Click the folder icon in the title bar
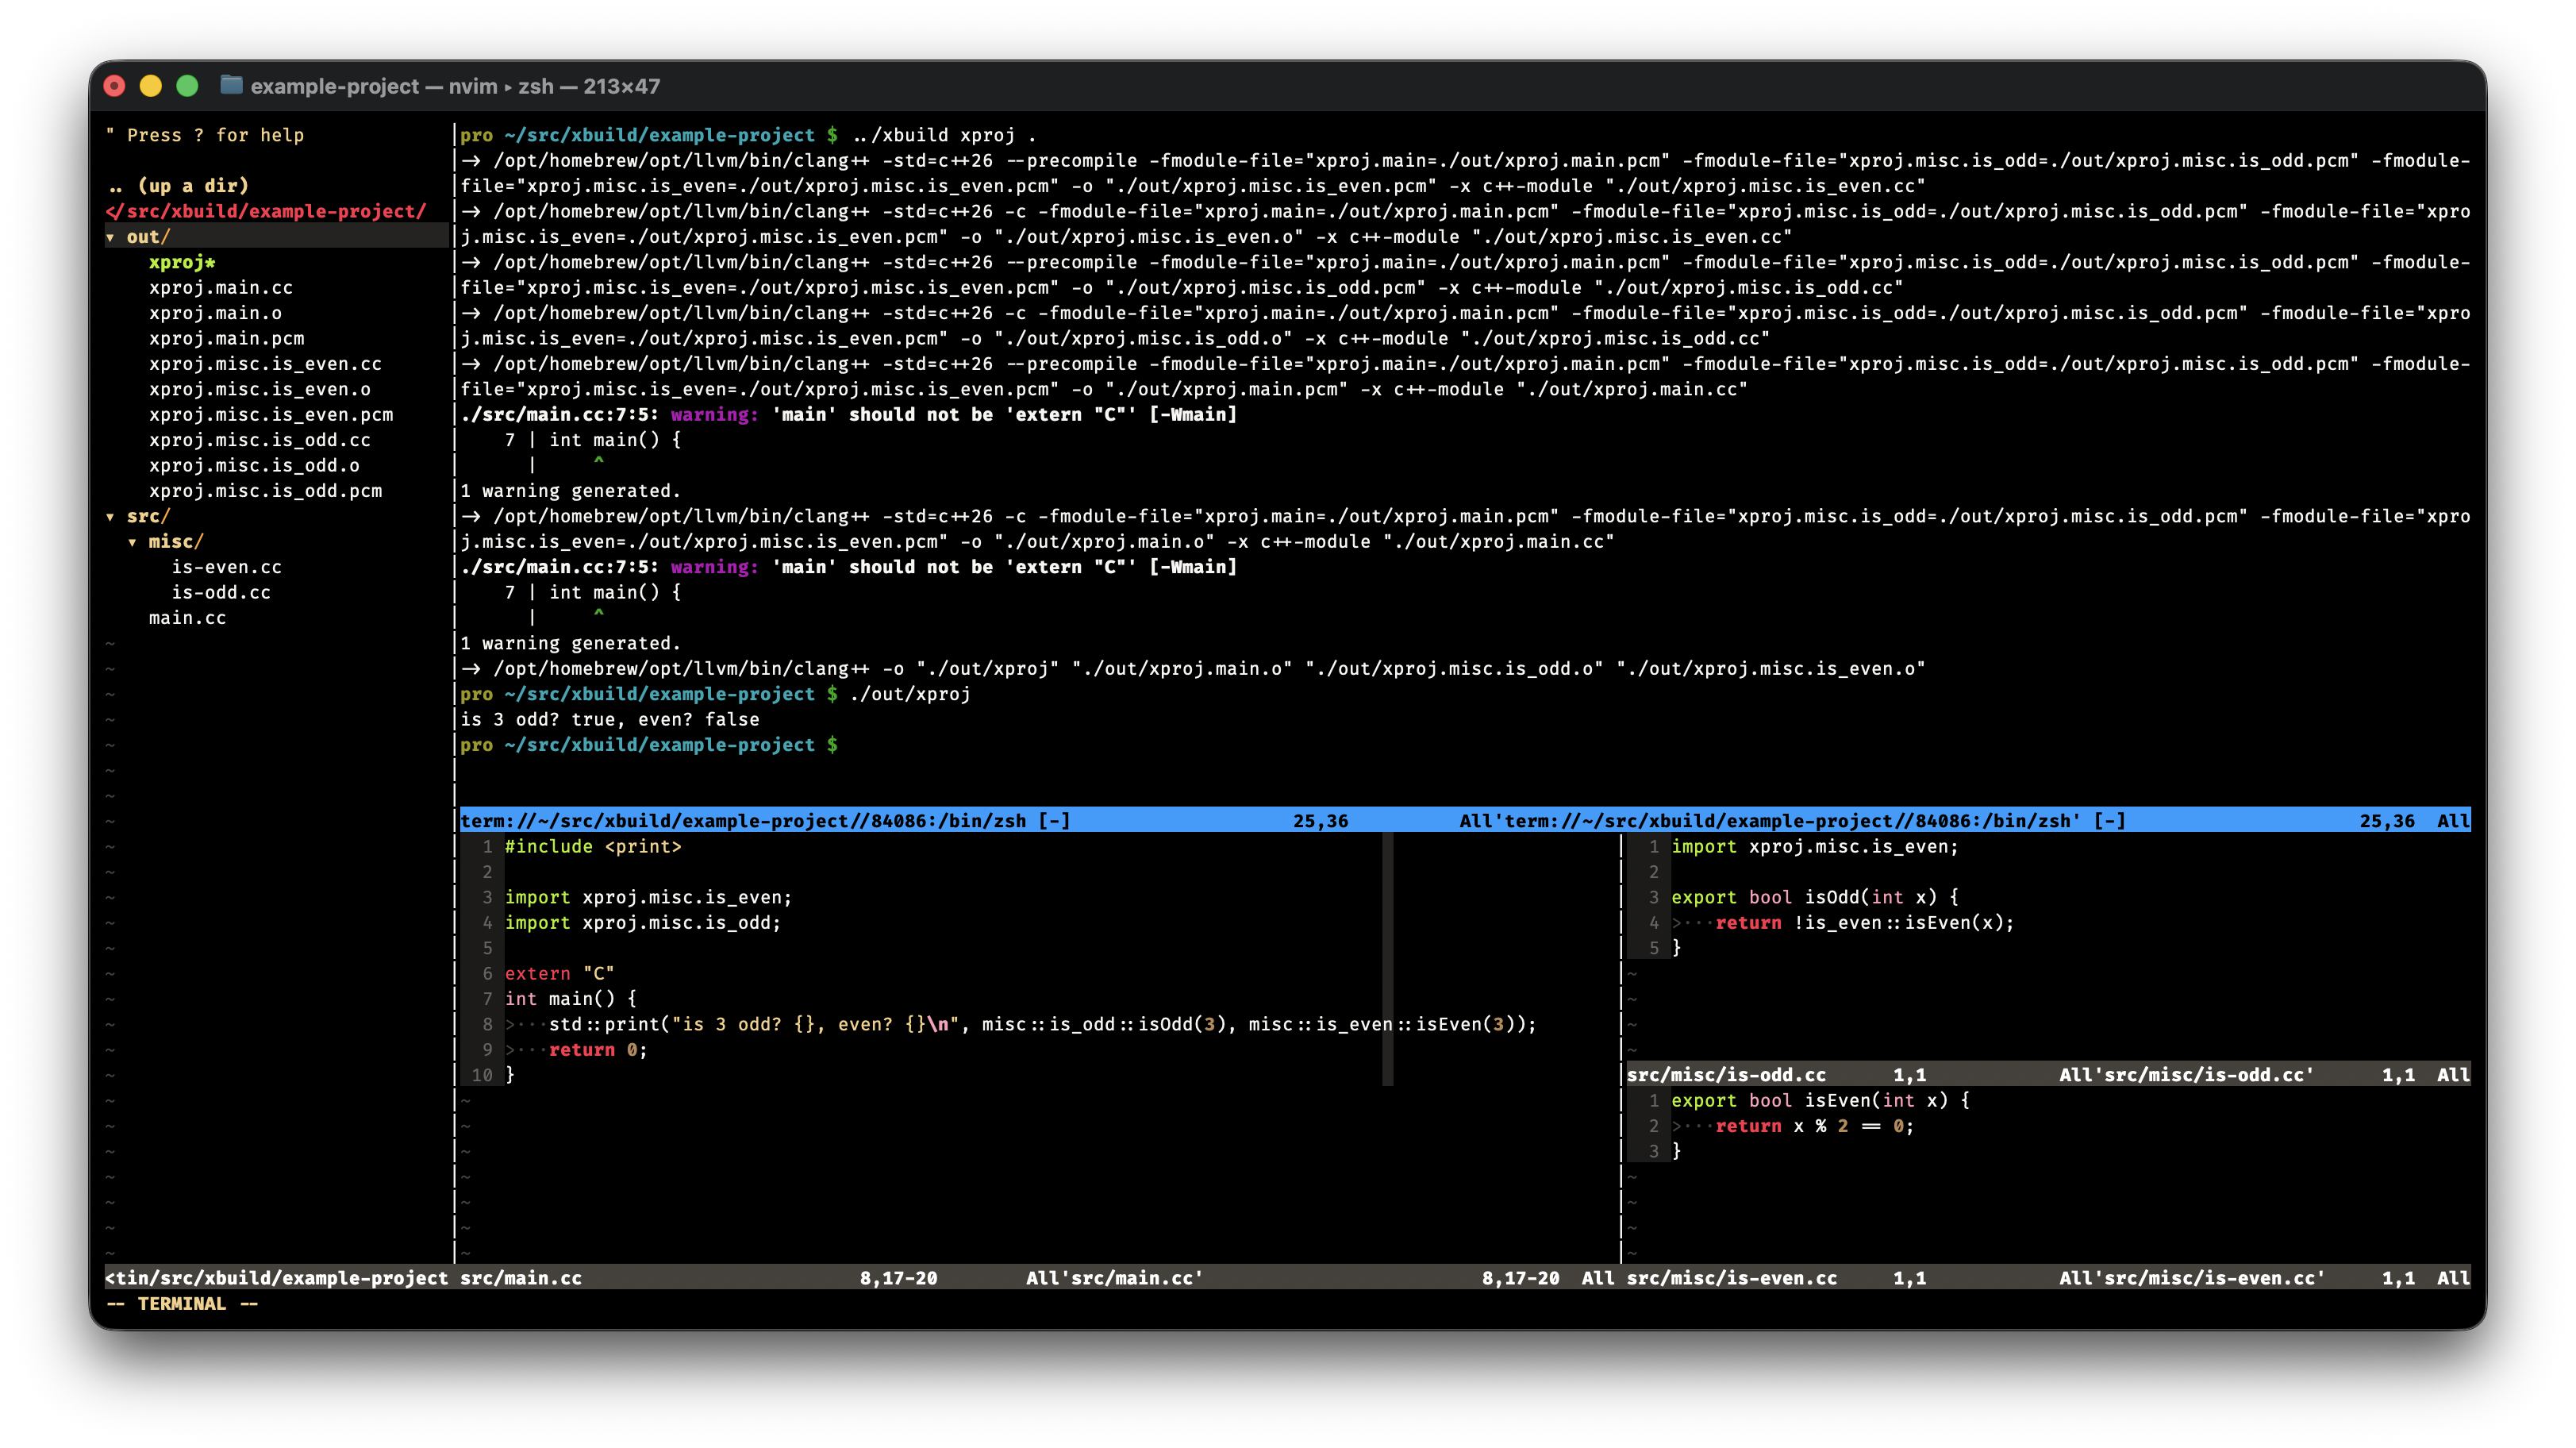The height and width of the screenshot is (1448, 2576). coord(231,85)
